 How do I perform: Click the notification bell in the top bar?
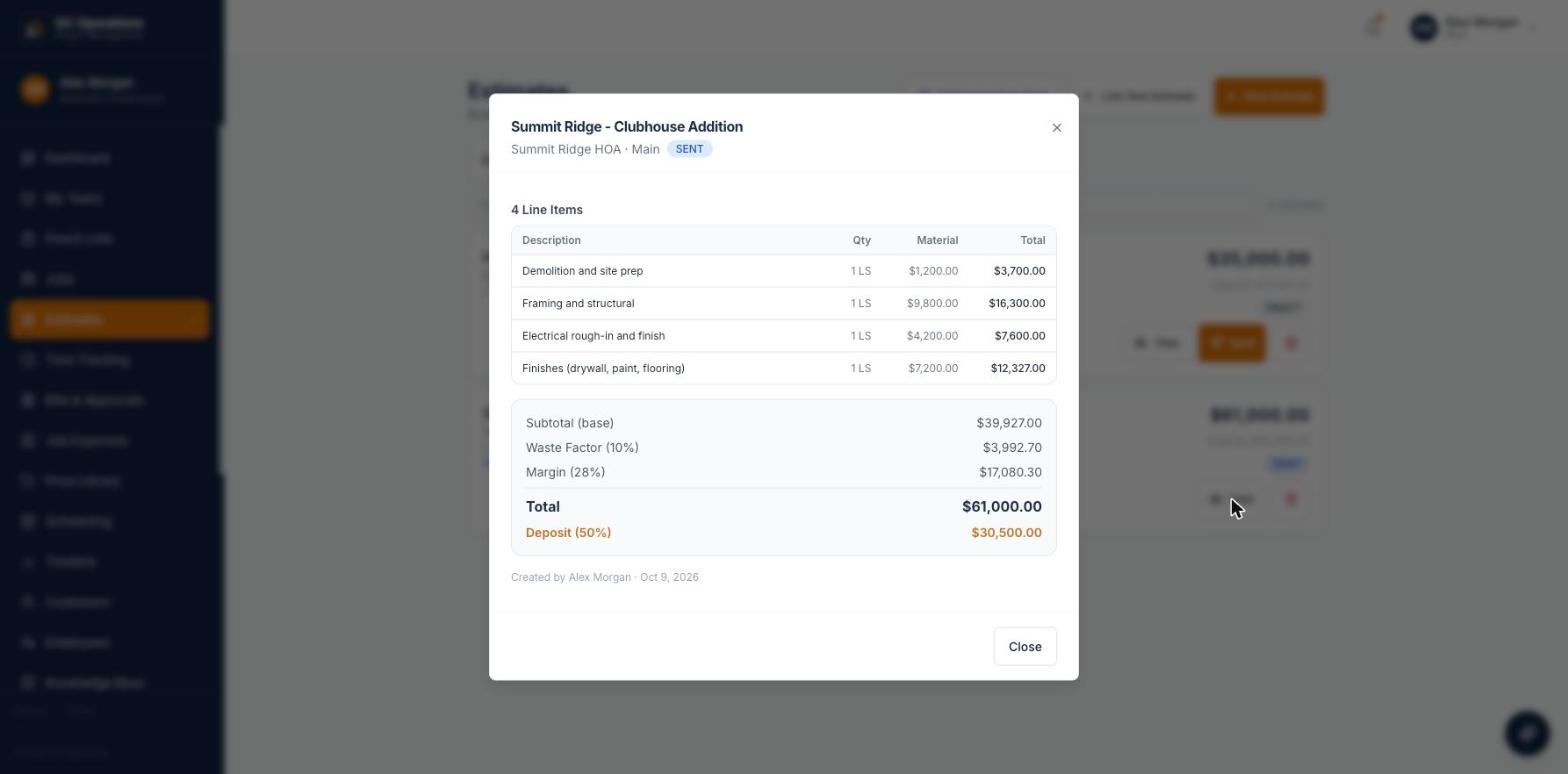tap(1374, 26)
